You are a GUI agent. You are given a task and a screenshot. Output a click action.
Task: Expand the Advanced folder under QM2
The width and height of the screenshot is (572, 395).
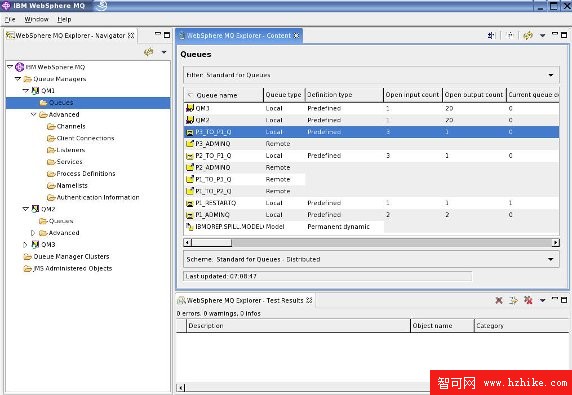33,233
